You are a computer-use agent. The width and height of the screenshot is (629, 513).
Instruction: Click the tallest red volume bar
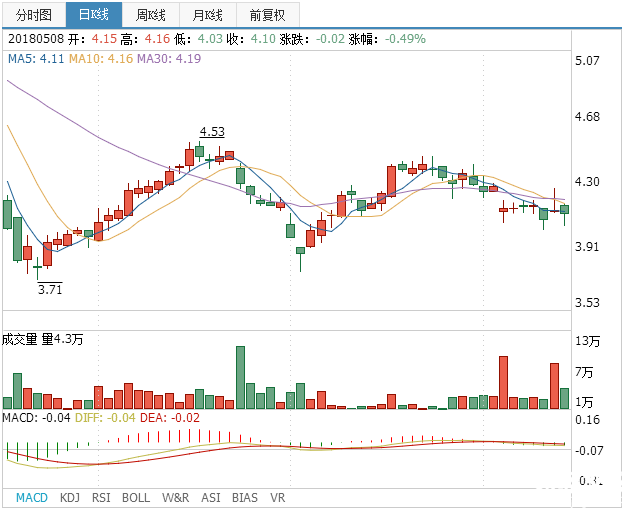click(503, 382)
